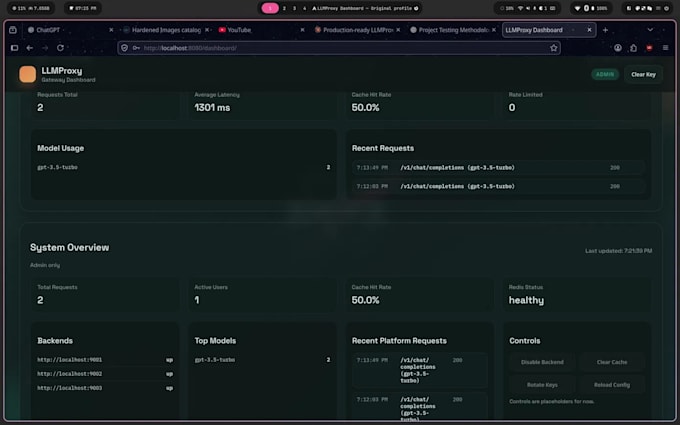
Task: Click the Active Users value 1
Action: (x=196, y=300)
